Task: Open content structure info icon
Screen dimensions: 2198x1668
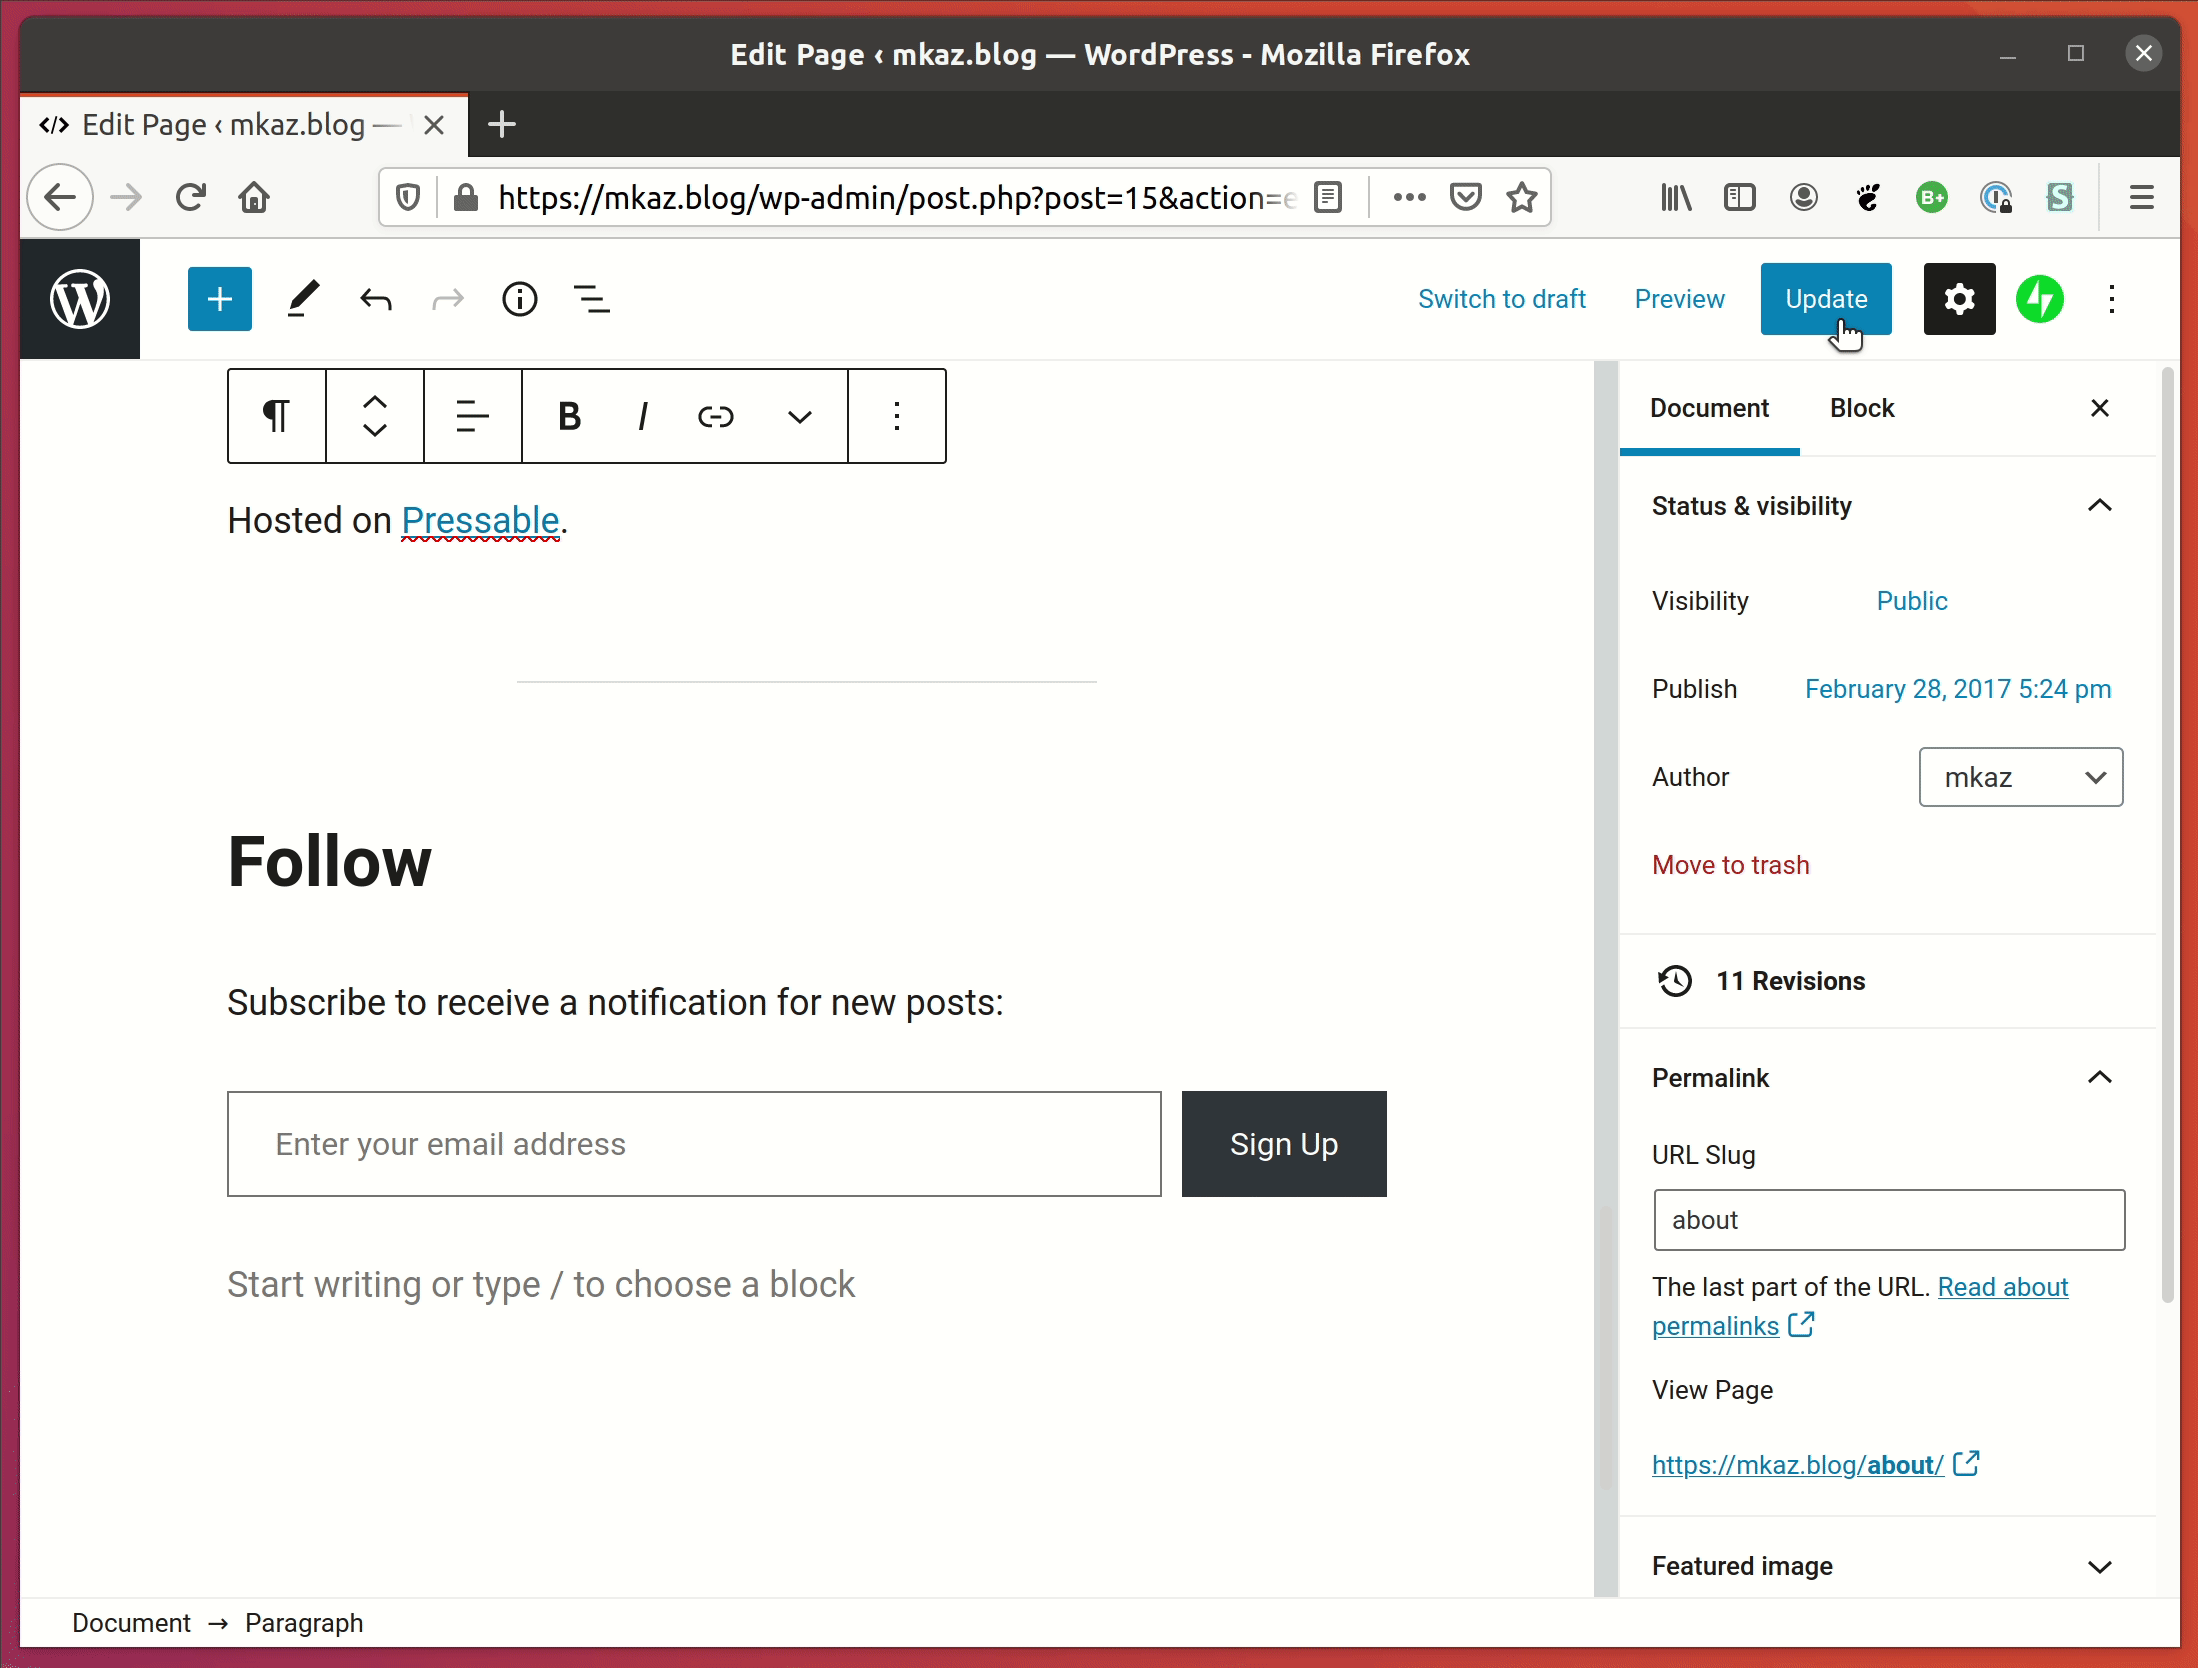Action: pyautogui.click(x=519, y=299)
